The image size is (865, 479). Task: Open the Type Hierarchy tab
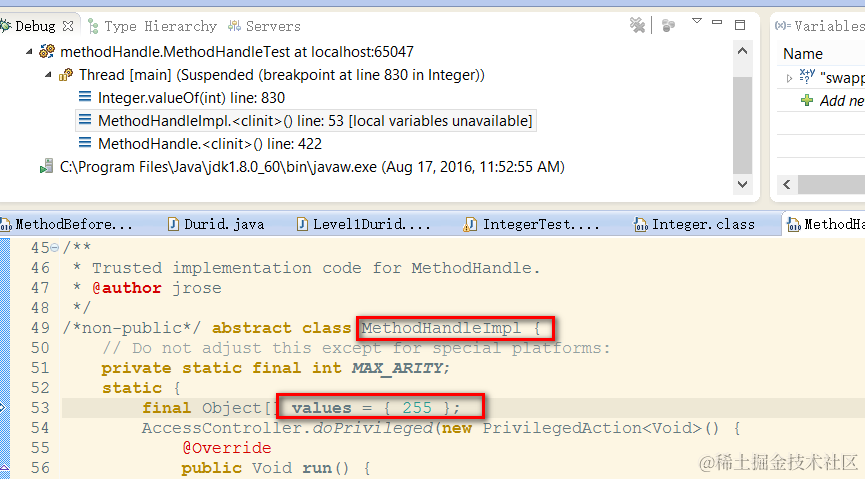pos(153,26)
